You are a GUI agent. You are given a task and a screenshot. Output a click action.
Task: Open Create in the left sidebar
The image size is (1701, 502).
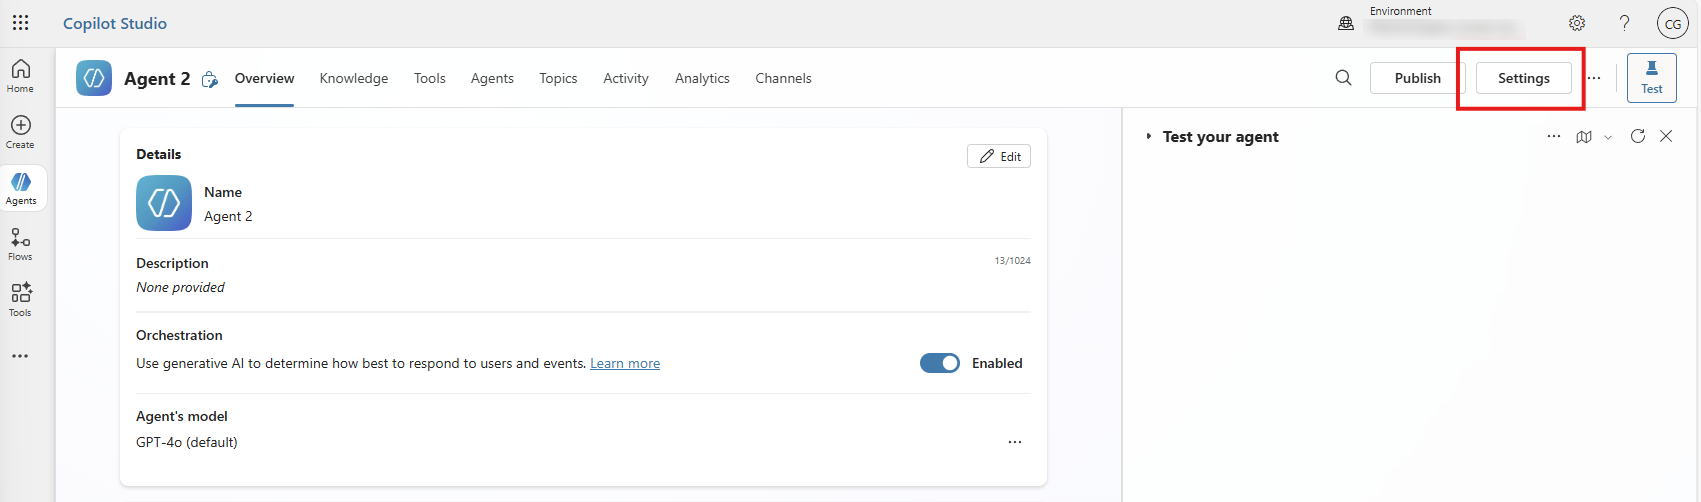point(20,131)
